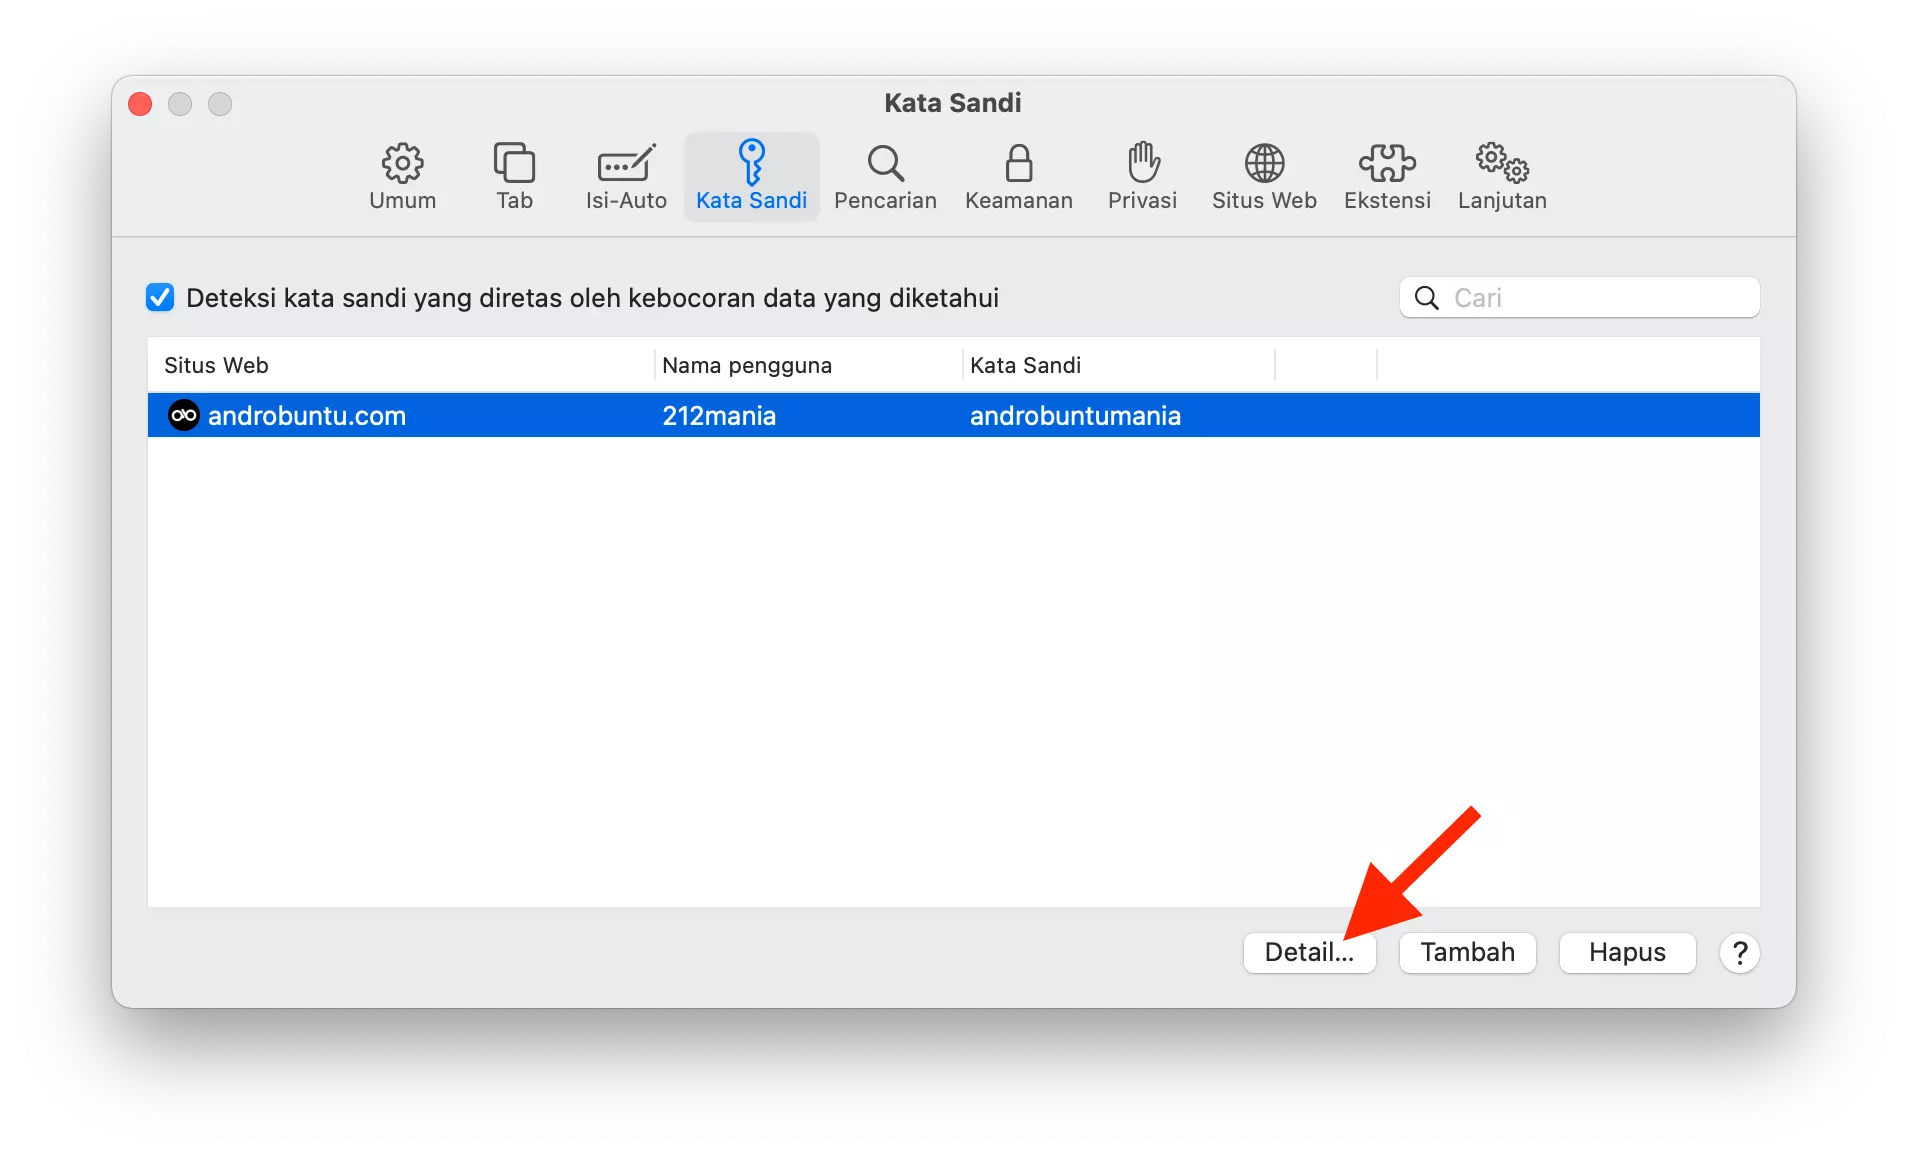
Task: Open the Umum settings pane
Action: 402,176
